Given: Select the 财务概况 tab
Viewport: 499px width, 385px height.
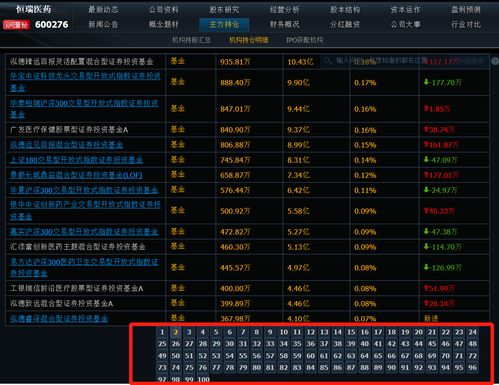Looking at the screenshot, I should point(284,24).
